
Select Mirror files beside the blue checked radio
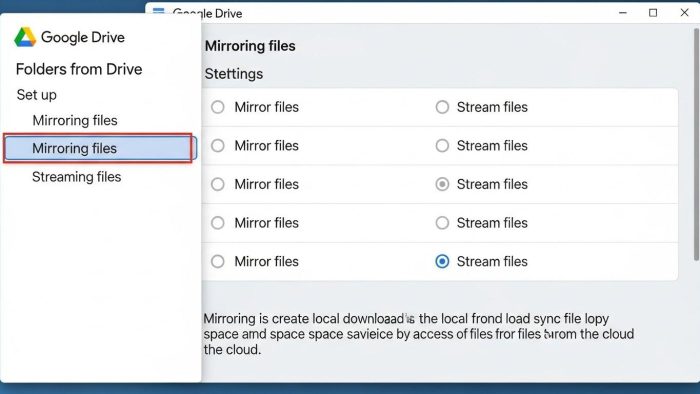[x=218, y=261]
